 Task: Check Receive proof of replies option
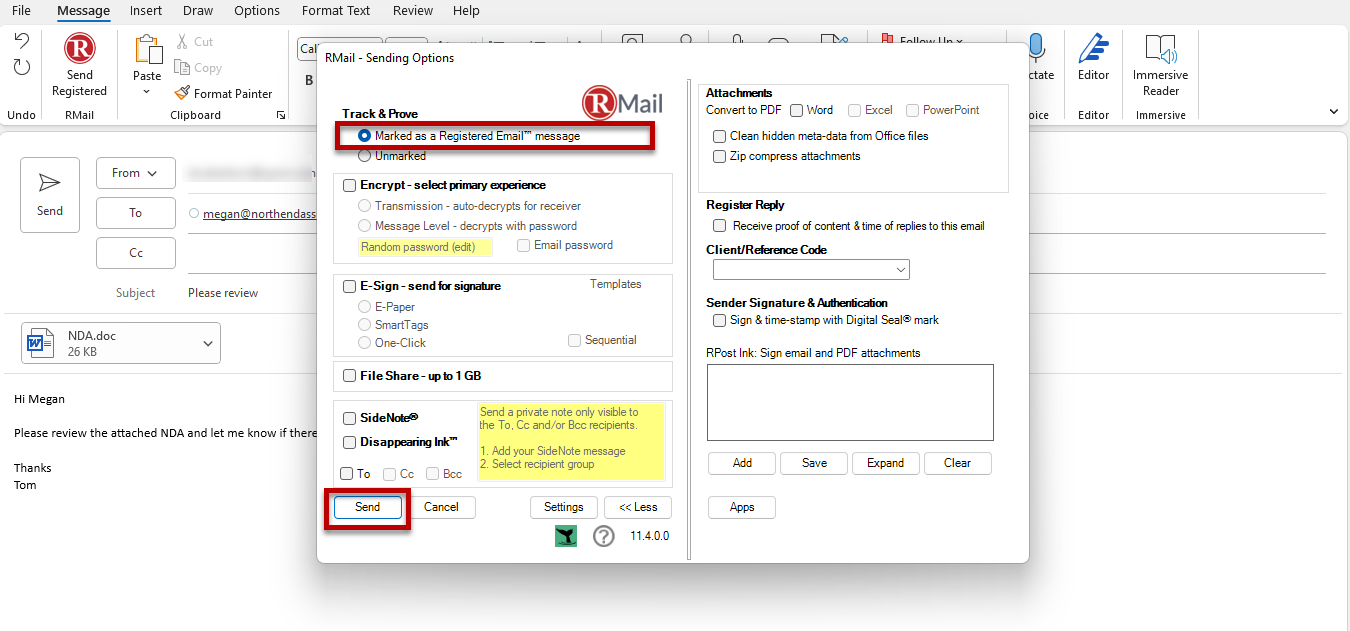coord(719,226)
